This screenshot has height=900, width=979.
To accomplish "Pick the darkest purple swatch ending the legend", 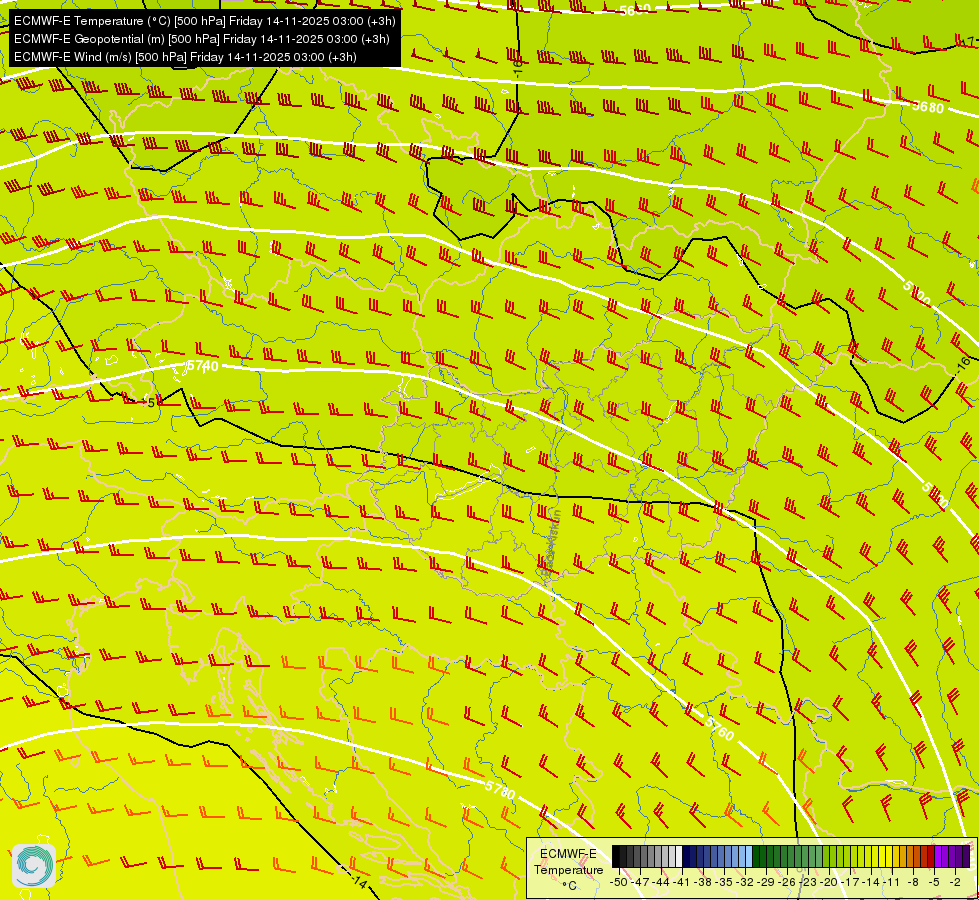I will (x=967, y=856).
